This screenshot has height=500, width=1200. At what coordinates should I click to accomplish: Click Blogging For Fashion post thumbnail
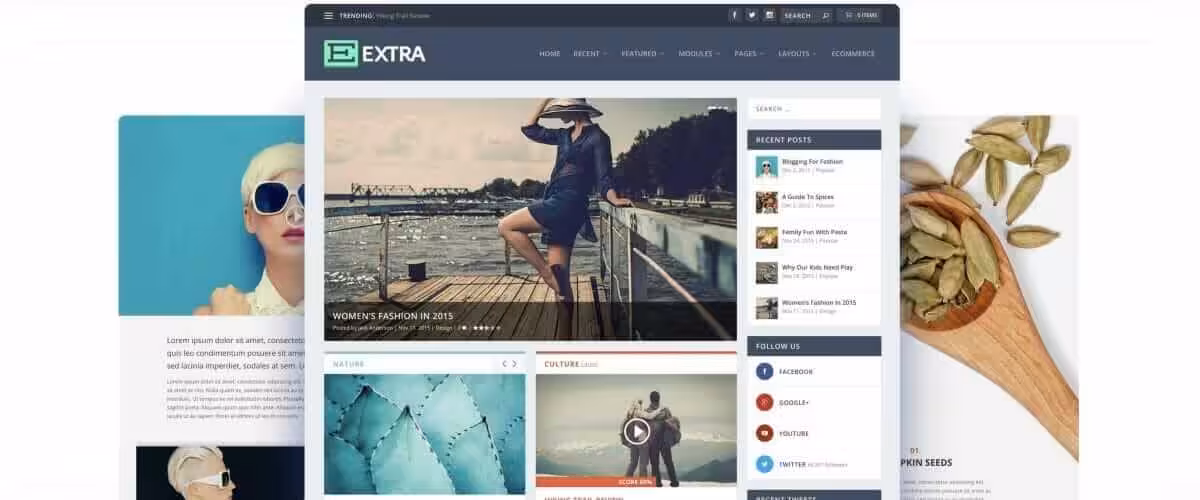(766, 167)
